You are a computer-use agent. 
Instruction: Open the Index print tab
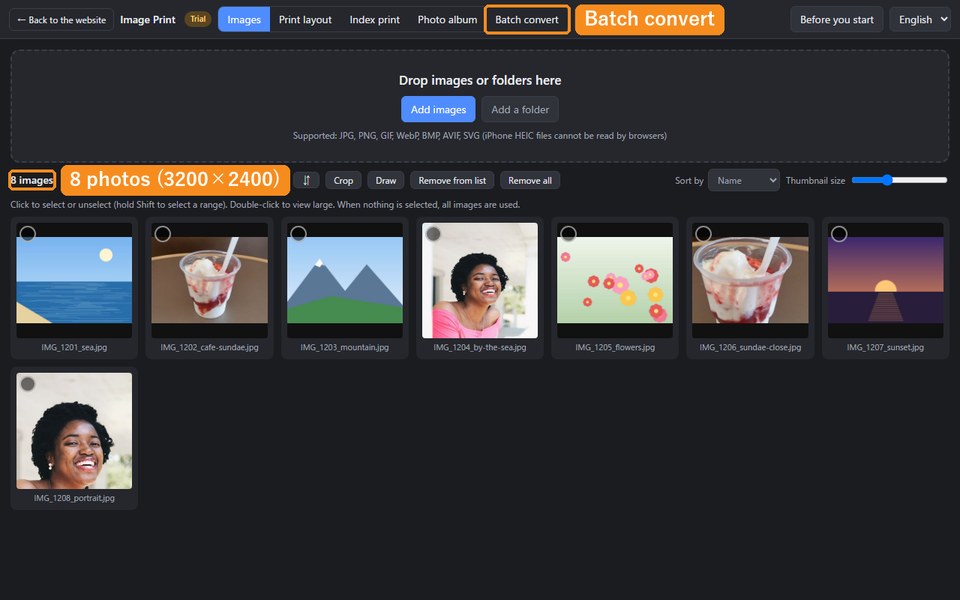coord(375,20)
